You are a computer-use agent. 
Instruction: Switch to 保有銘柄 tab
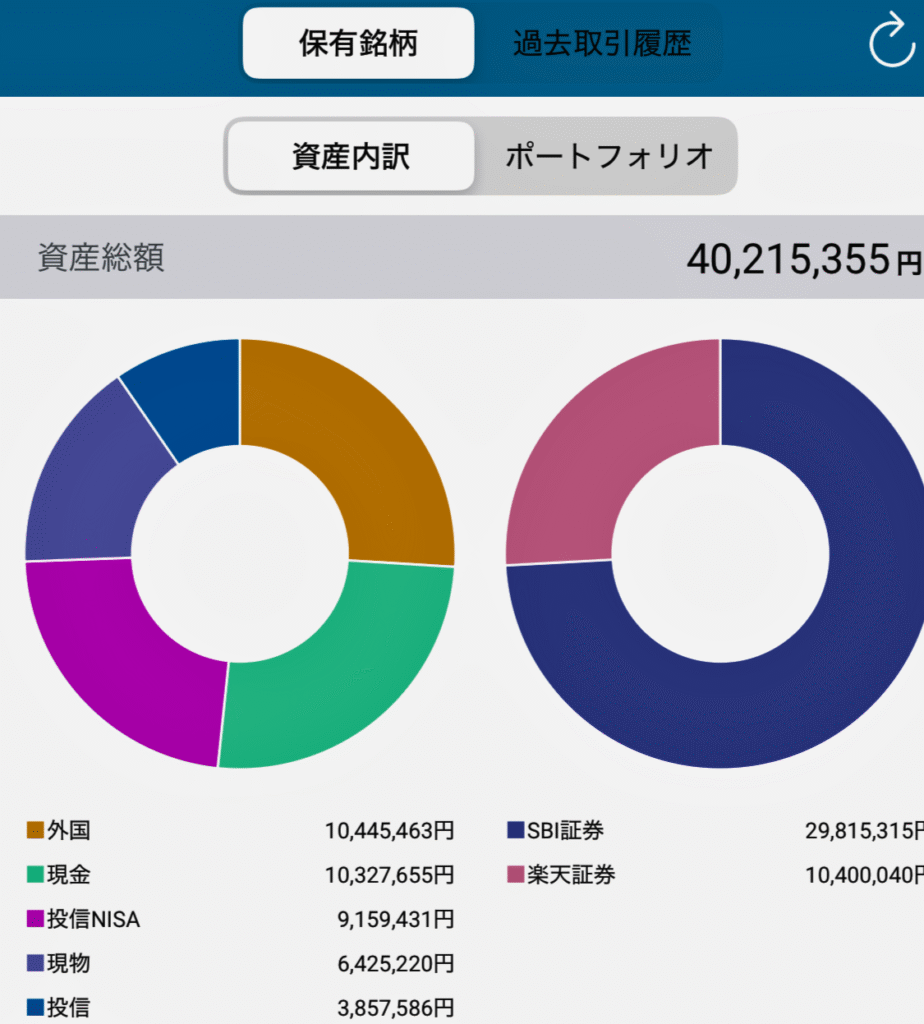pos(358,44)
